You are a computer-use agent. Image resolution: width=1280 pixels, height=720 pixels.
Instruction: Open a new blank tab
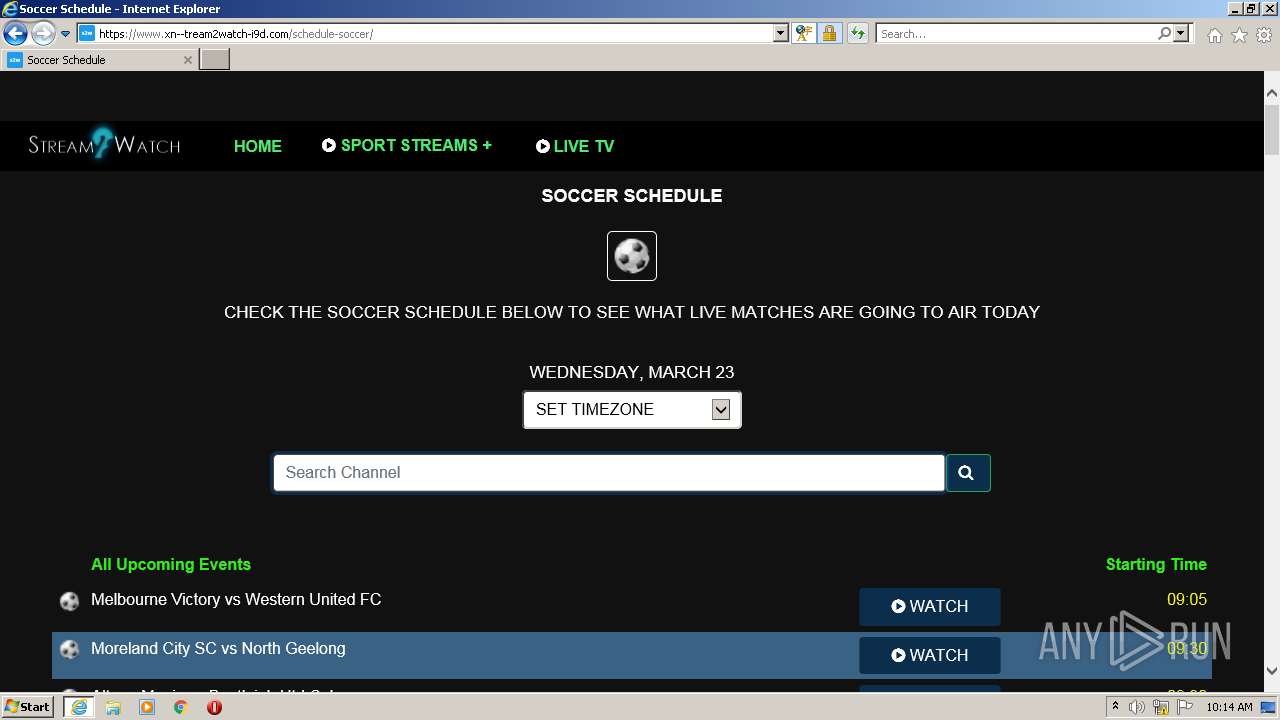point(214,60)
